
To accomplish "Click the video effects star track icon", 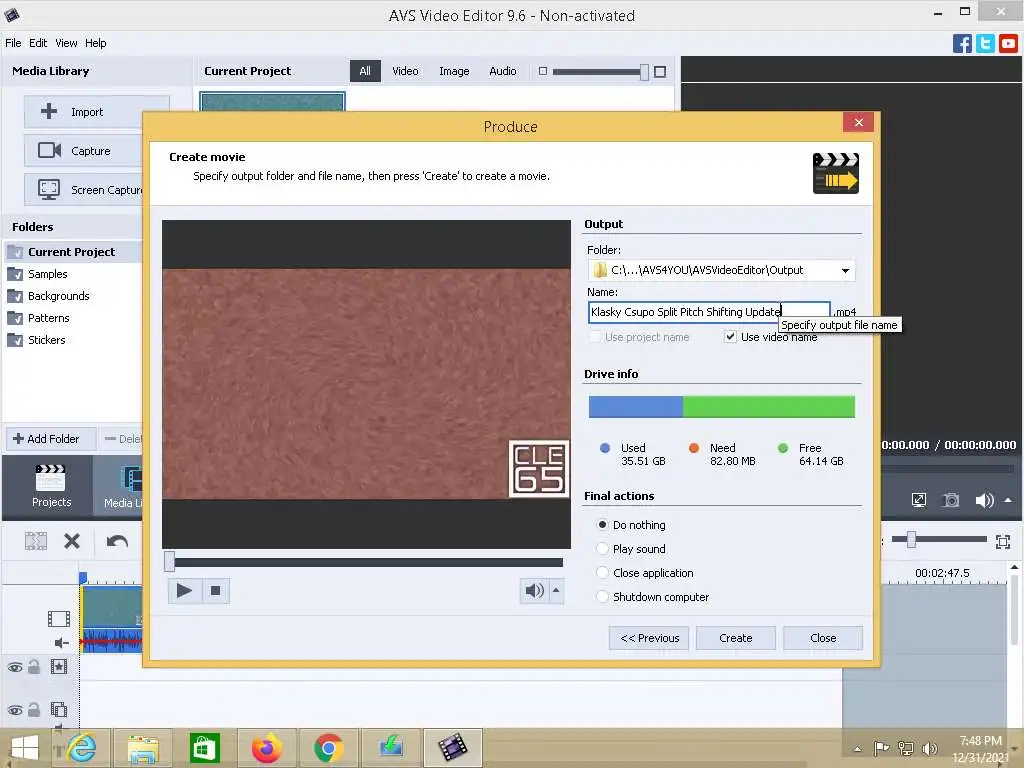I will point(59,667).
